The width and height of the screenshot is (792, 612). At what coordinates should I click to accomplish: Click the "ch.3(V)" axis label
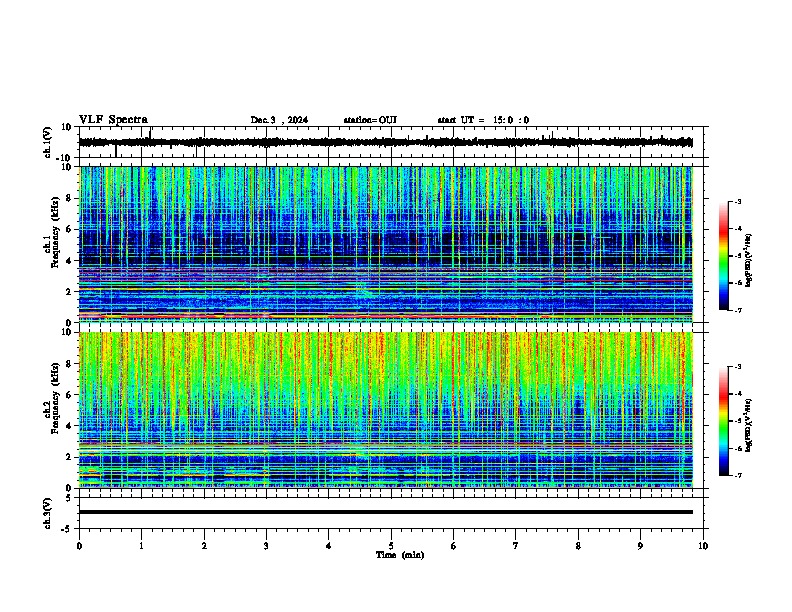point(48,513)
